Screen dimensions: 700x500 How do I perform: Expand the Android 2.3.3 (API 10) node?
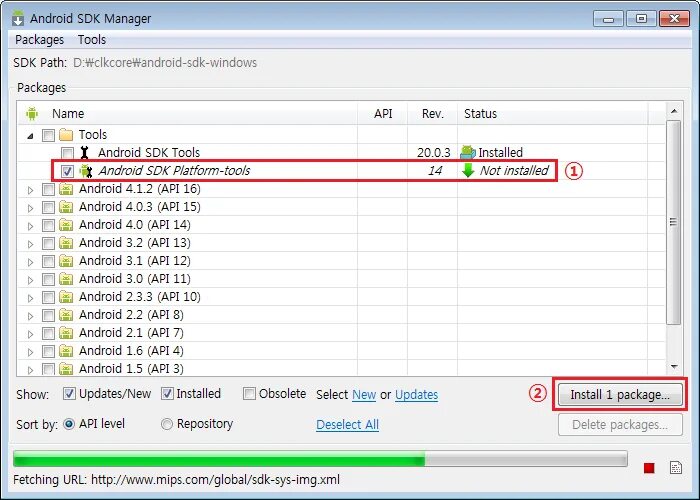coord(30,298)
